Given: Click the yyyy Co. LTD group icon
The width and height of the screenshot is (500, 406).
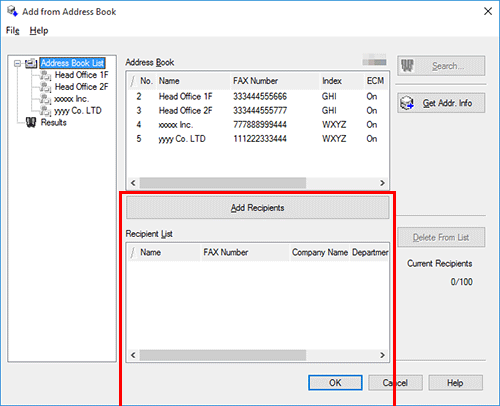Looking at the screenshot, I should 45,111.
